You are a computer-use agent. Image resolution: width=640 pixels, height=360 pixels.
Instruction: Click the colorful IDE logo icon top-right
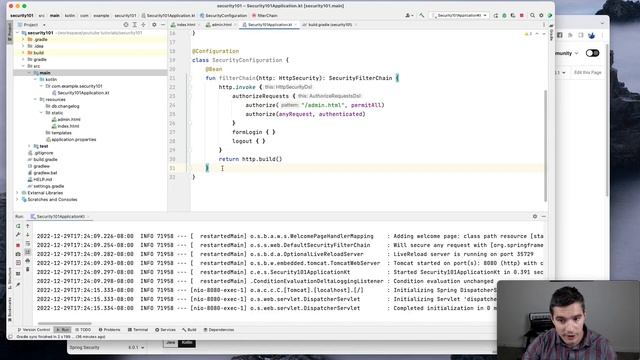point(550,16)
